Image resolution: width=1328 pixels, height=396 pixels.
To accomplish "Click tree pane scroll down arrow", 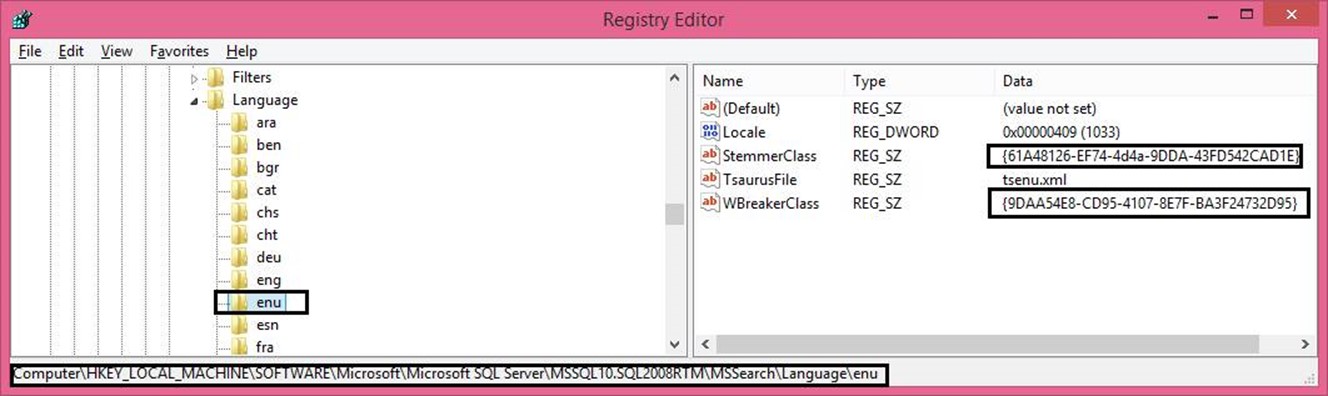I will pyautogui.click(x=674, y=346).
